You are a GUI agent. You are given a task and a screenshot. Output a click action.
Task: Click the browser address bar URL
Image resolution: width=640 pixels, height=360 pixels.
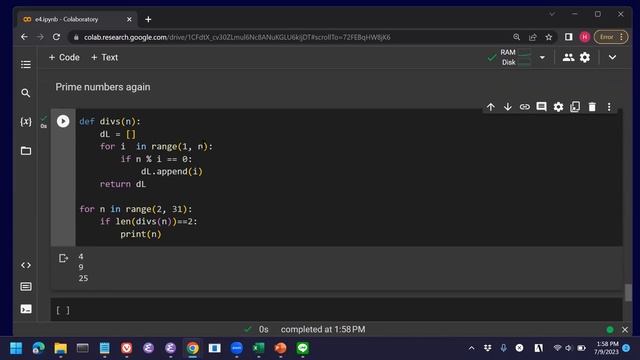coord(237,37)
